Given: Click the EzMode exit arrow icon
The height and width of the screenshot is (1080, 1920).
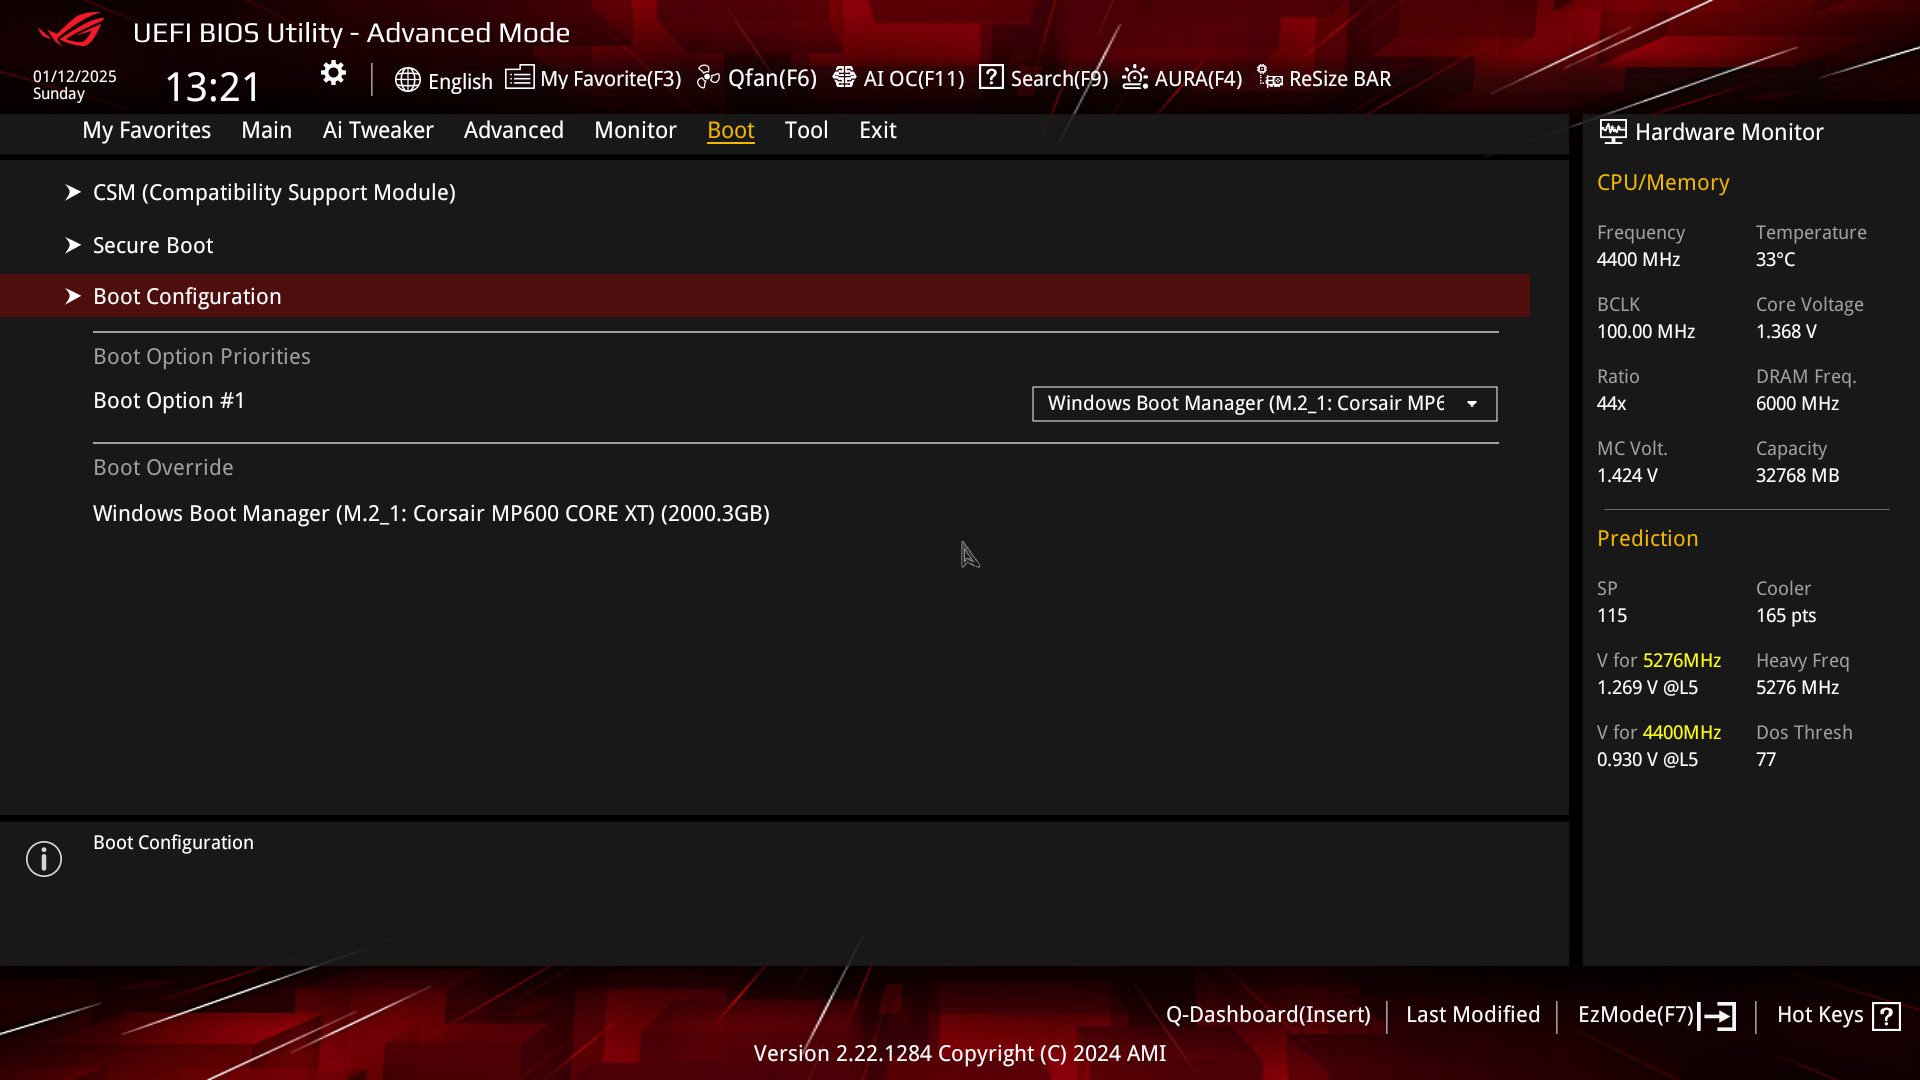Looking at the screenshot, I should click(x=1717, y=1016).
